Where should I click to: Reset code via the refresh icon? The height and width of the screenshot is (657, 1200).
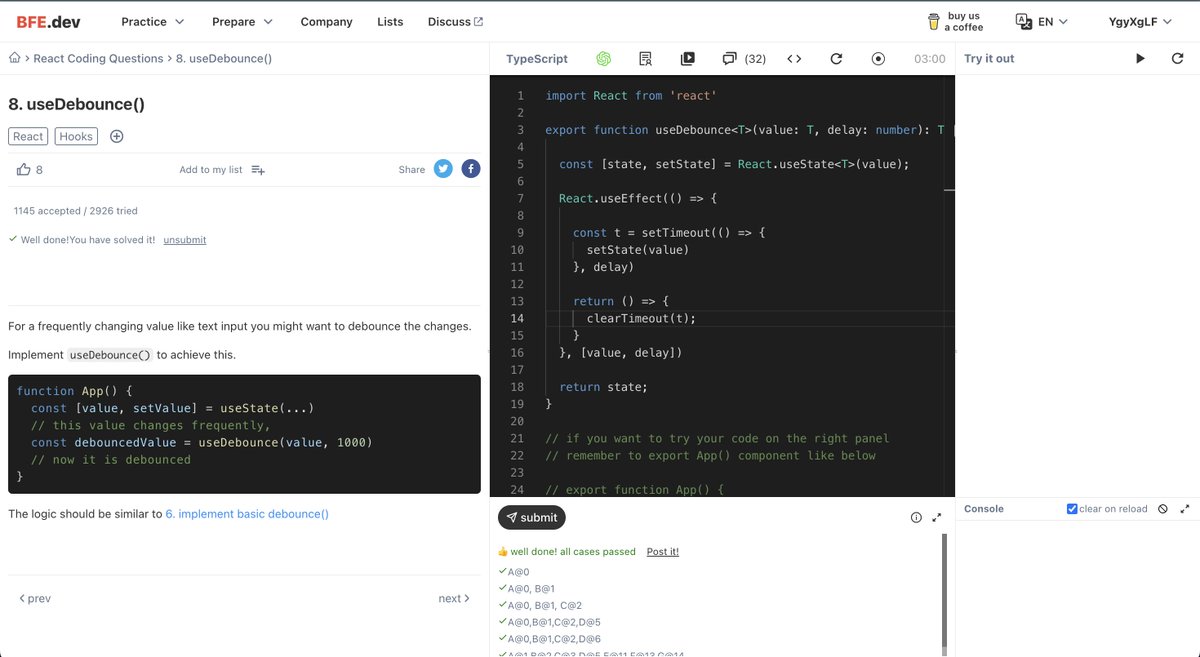(836, 58)
